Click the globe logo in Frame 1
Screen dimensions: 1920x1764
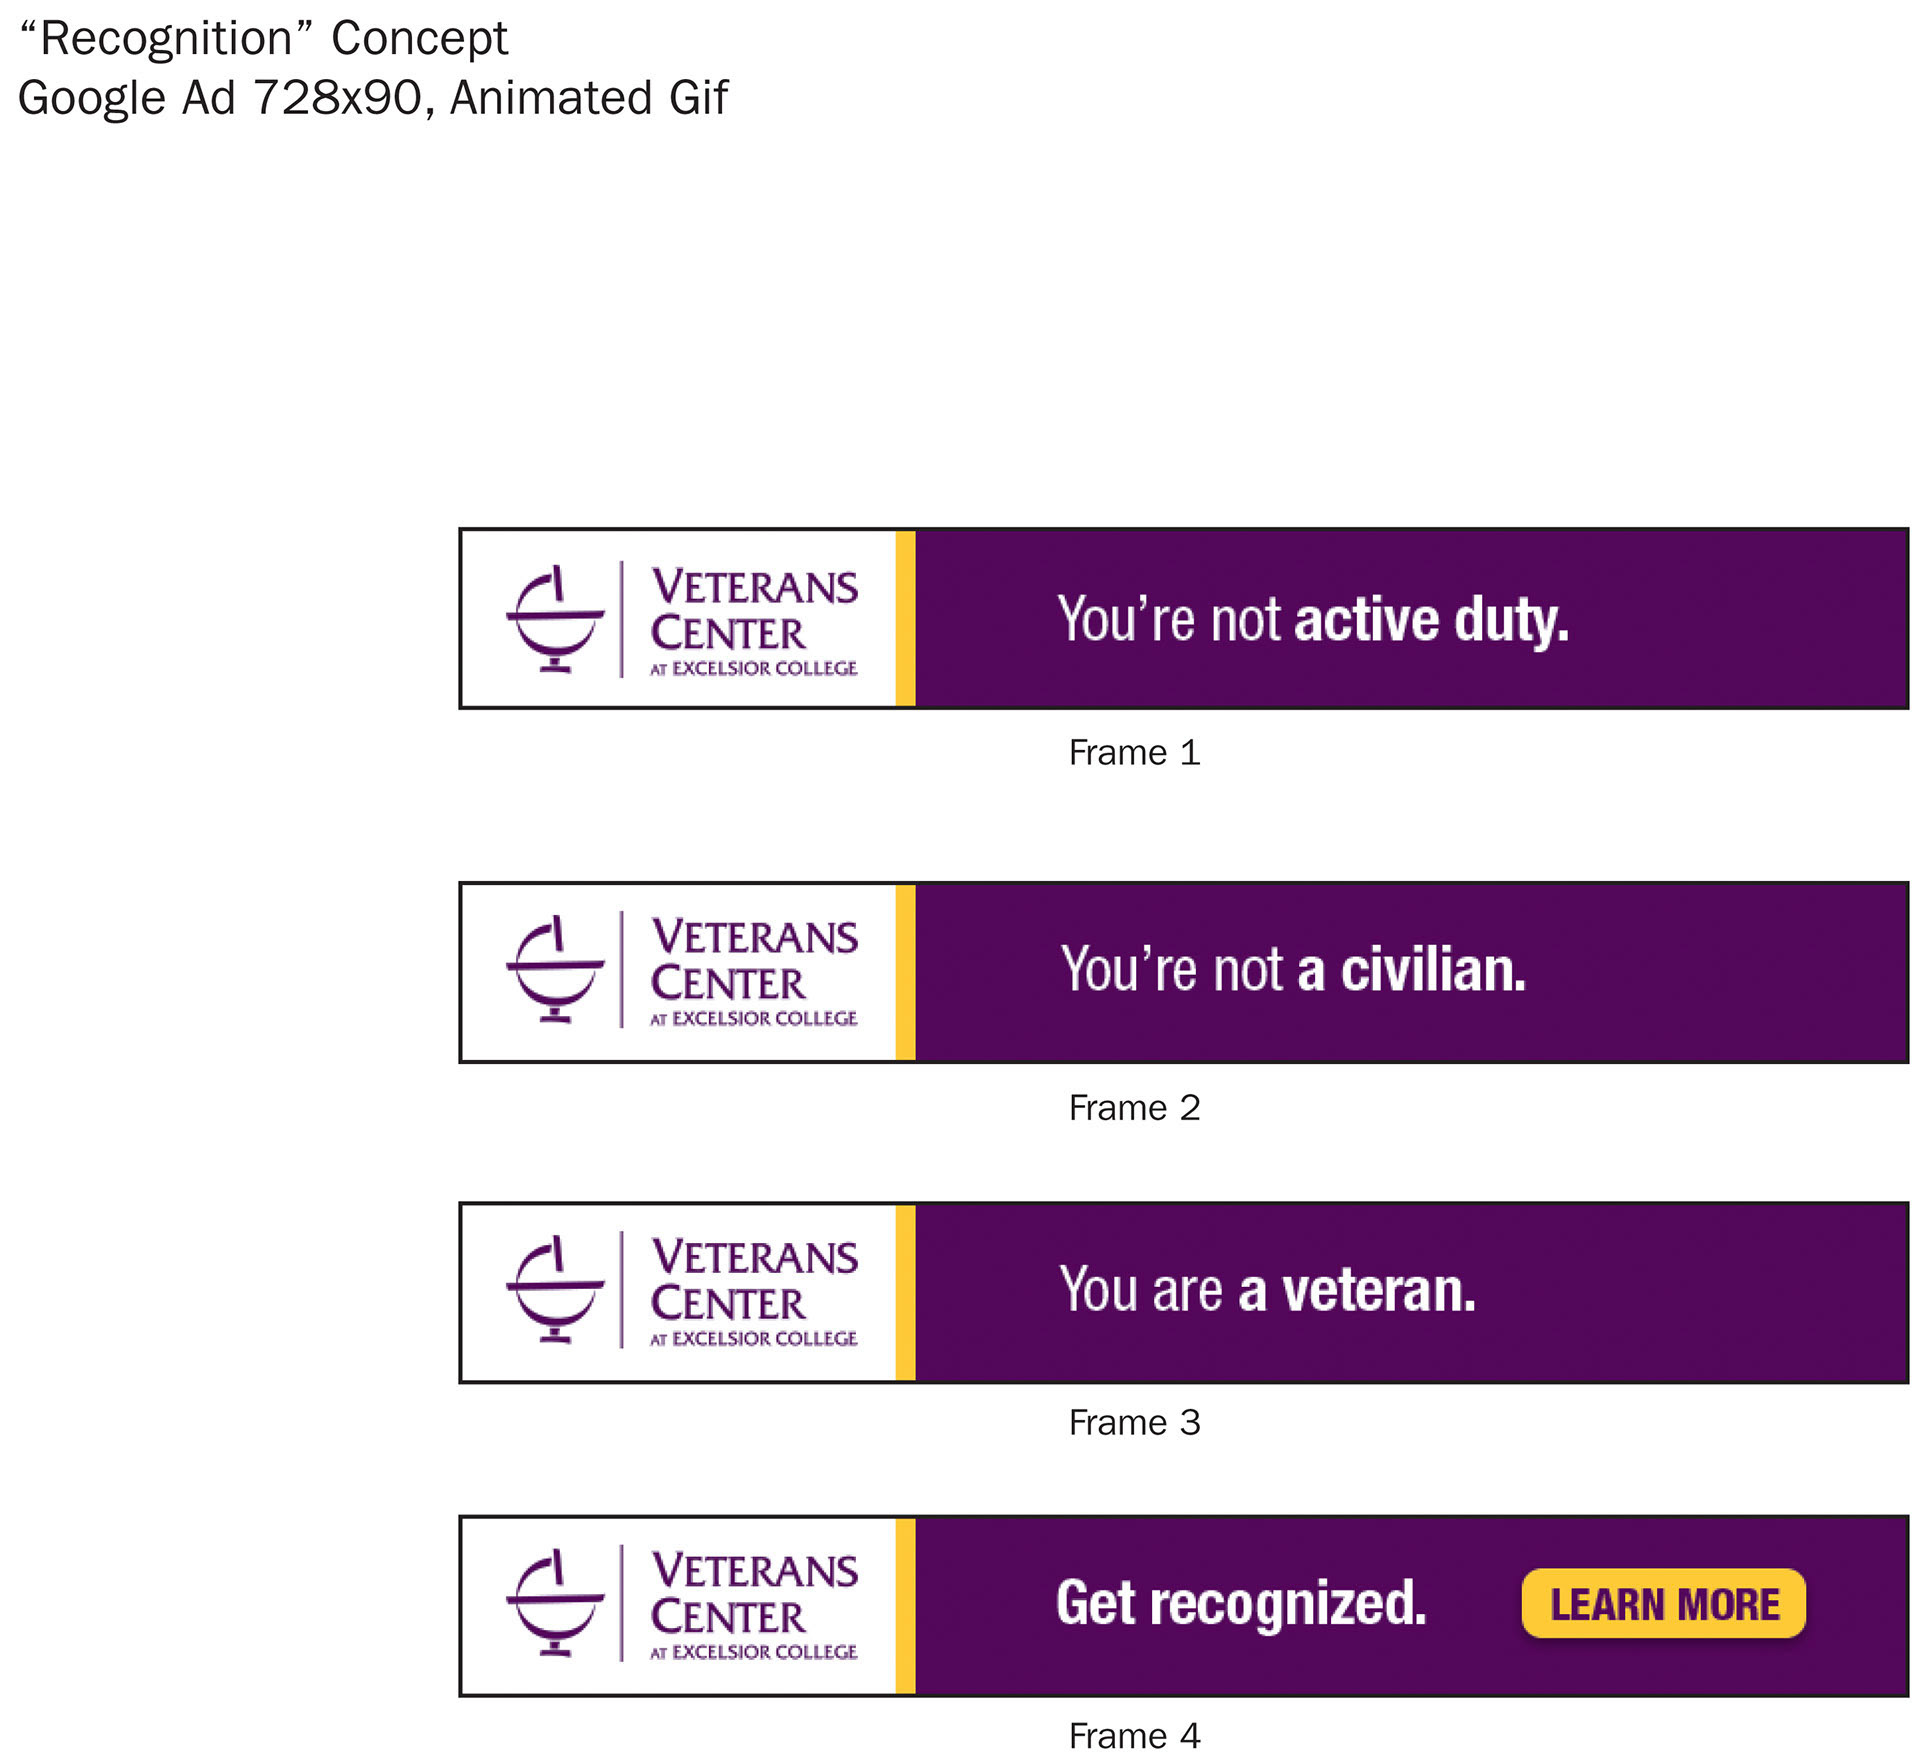(x=555, y=619)
